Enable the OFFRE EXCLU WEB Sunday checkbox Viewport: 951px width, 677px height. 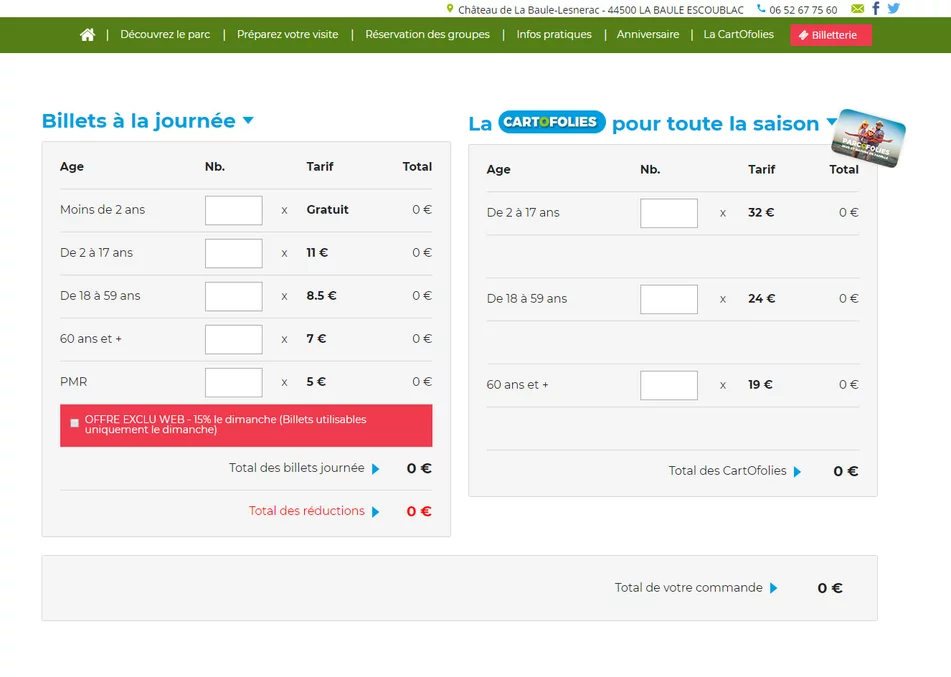tap(74, 423)
